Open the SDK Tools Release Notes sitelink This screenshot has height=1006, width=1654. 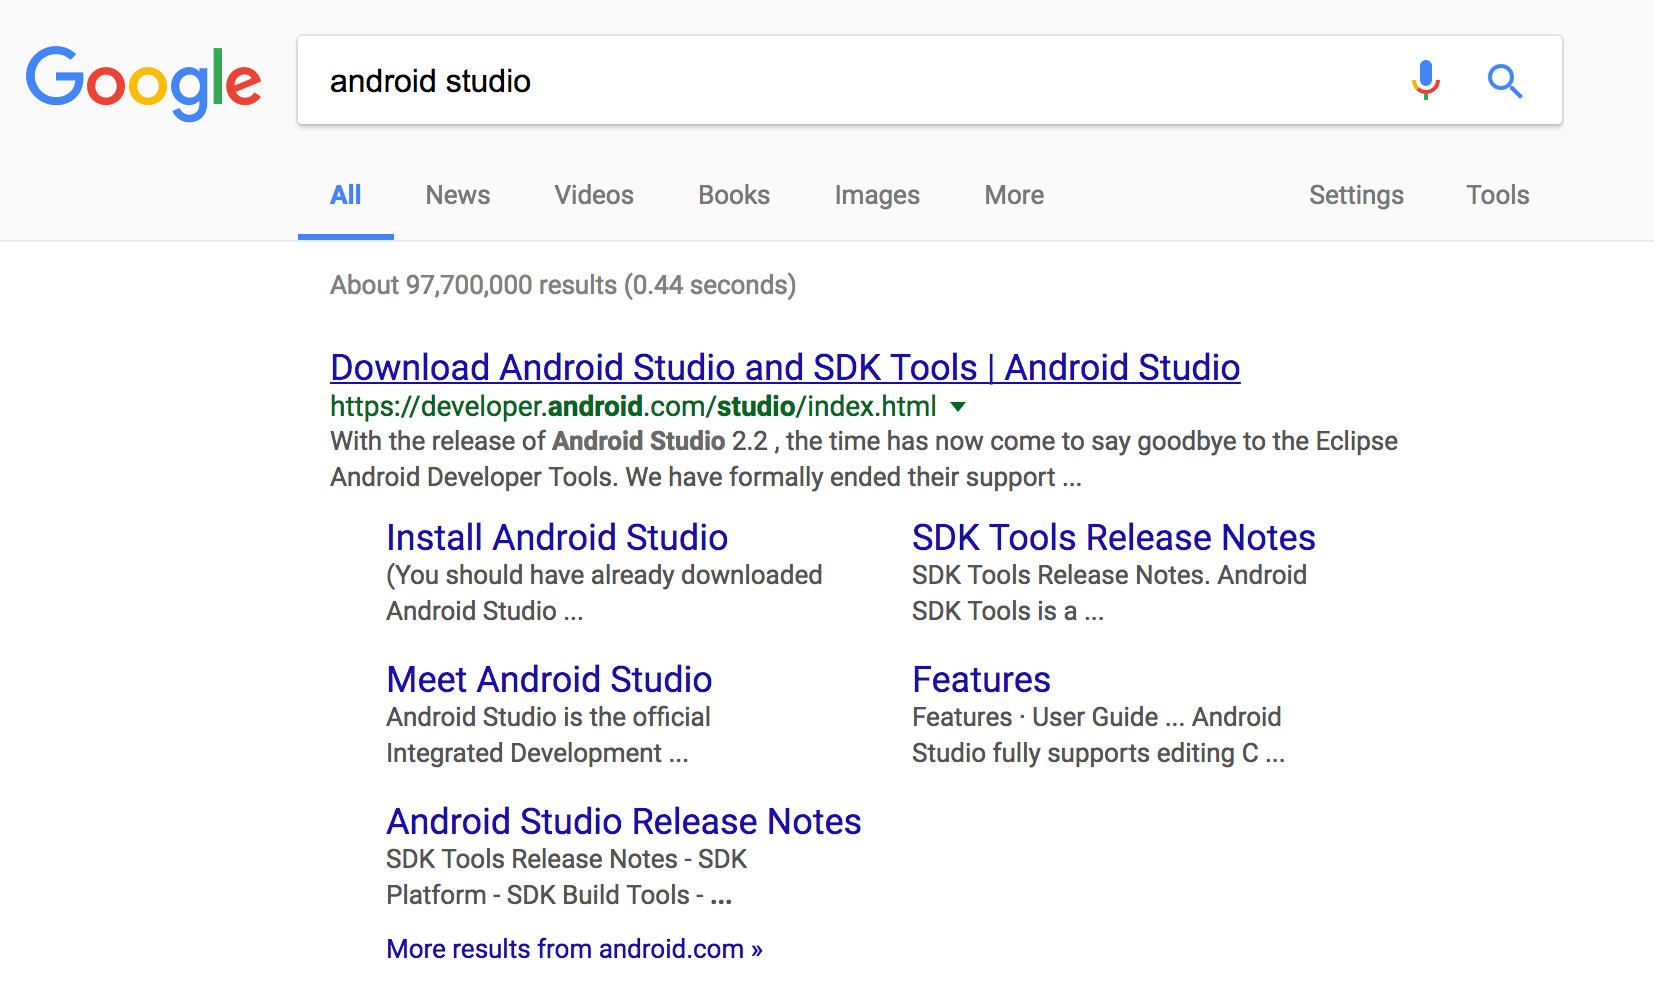1113,537
